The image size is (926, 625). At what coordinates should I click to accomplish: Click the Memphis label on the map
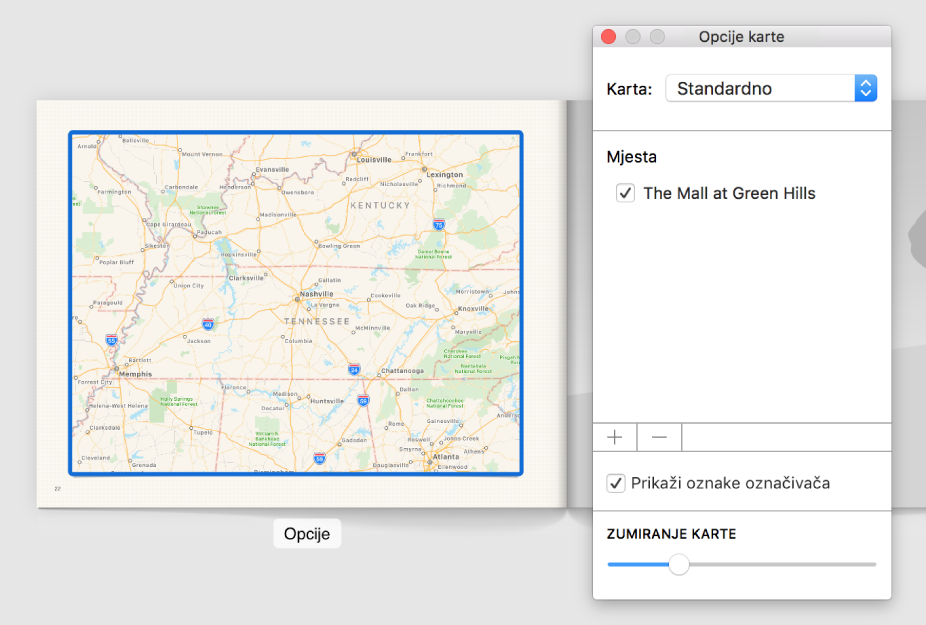coord(135,374)
